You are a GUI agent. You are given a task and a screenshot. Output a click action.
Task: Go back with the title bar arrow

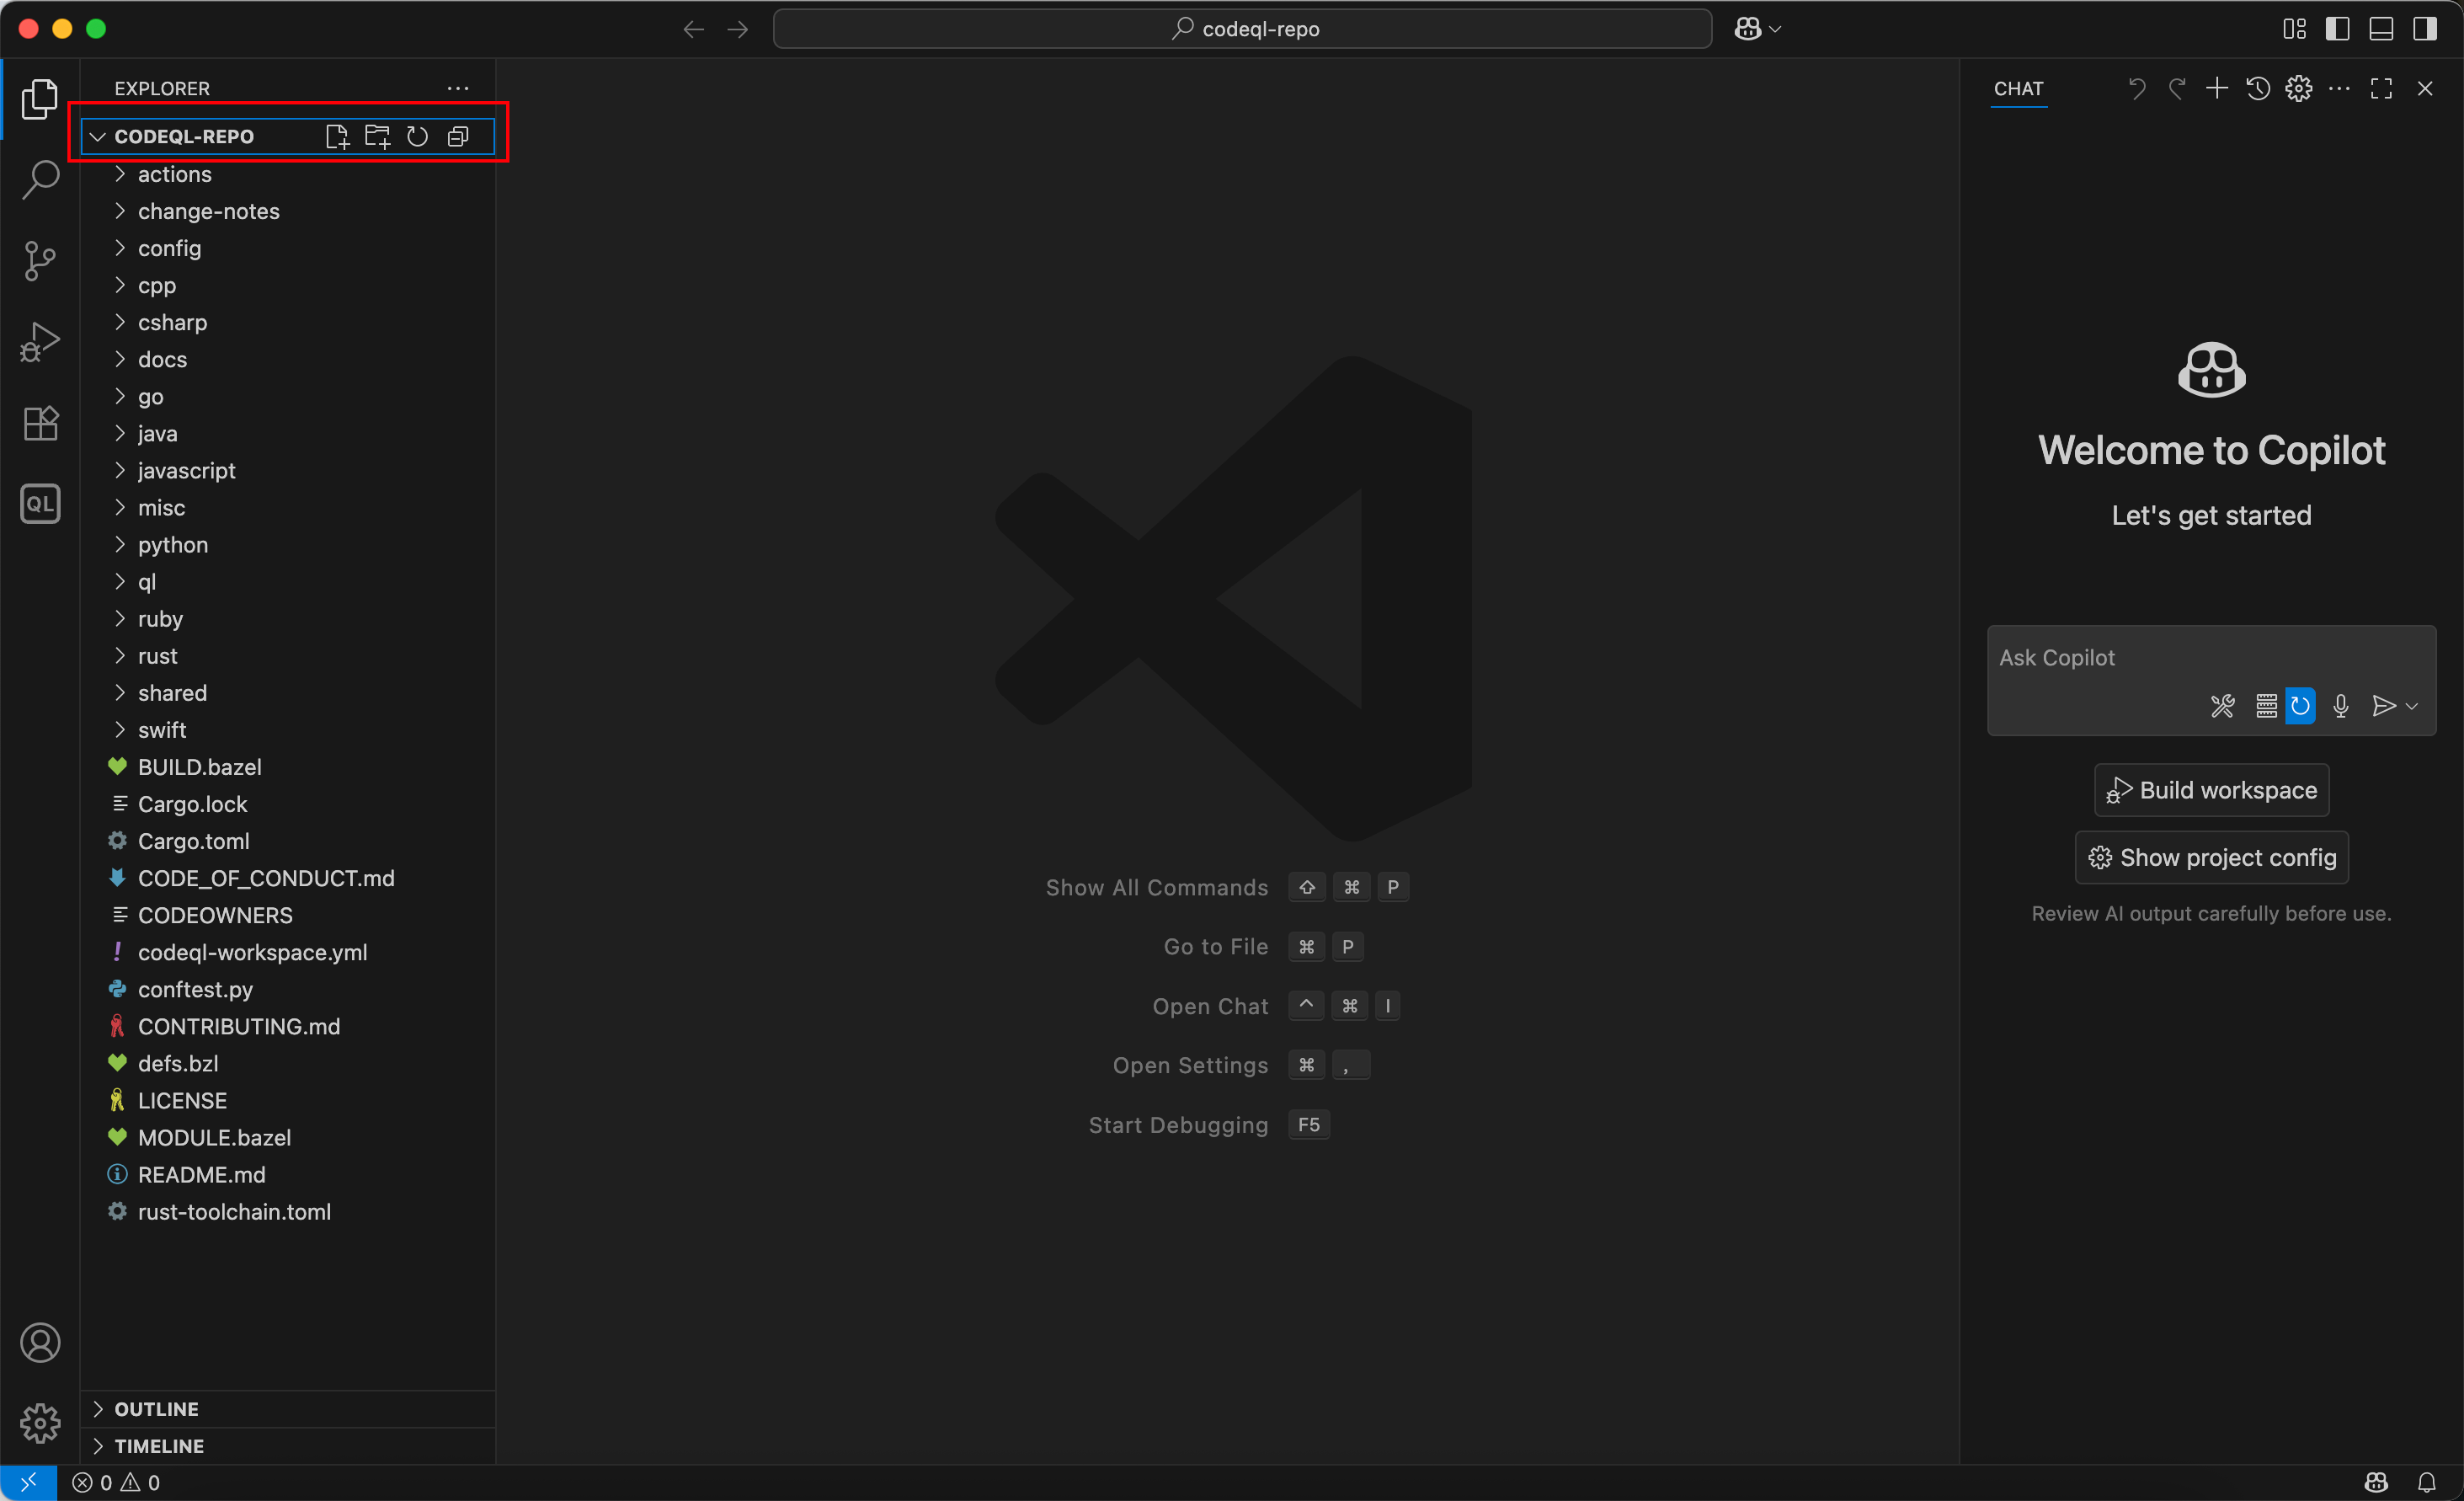[693, 29]
